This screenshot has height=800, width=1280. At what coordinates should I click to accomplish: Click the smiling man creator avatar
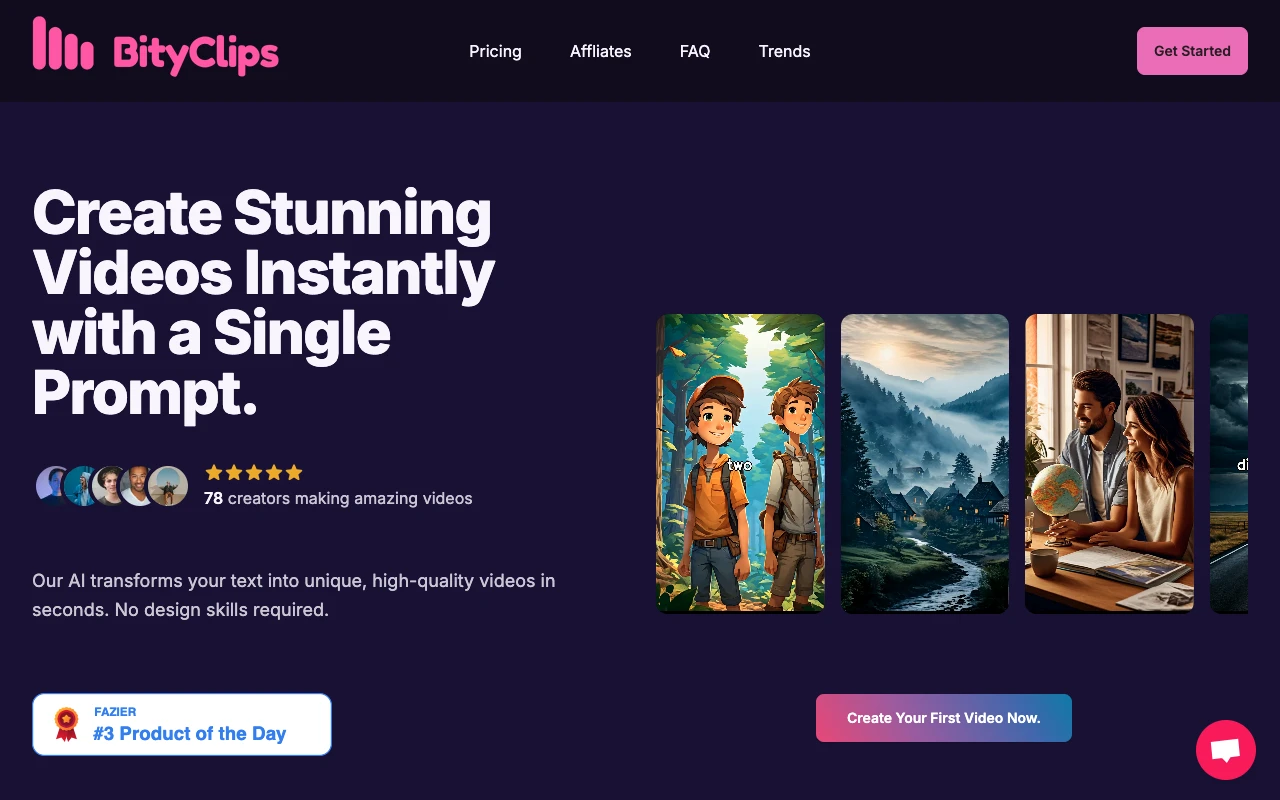138,486
